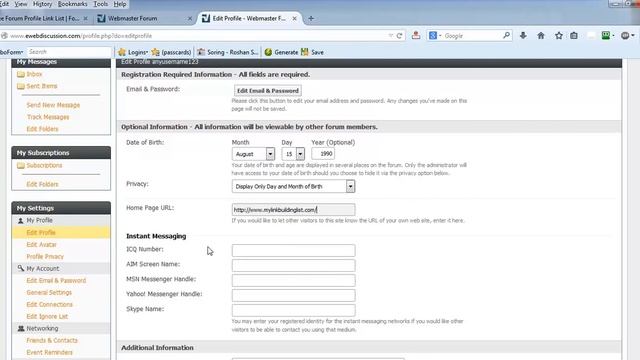Open RoboForm passcards icon
Screen dimensions: 640x360
(155, 52)
